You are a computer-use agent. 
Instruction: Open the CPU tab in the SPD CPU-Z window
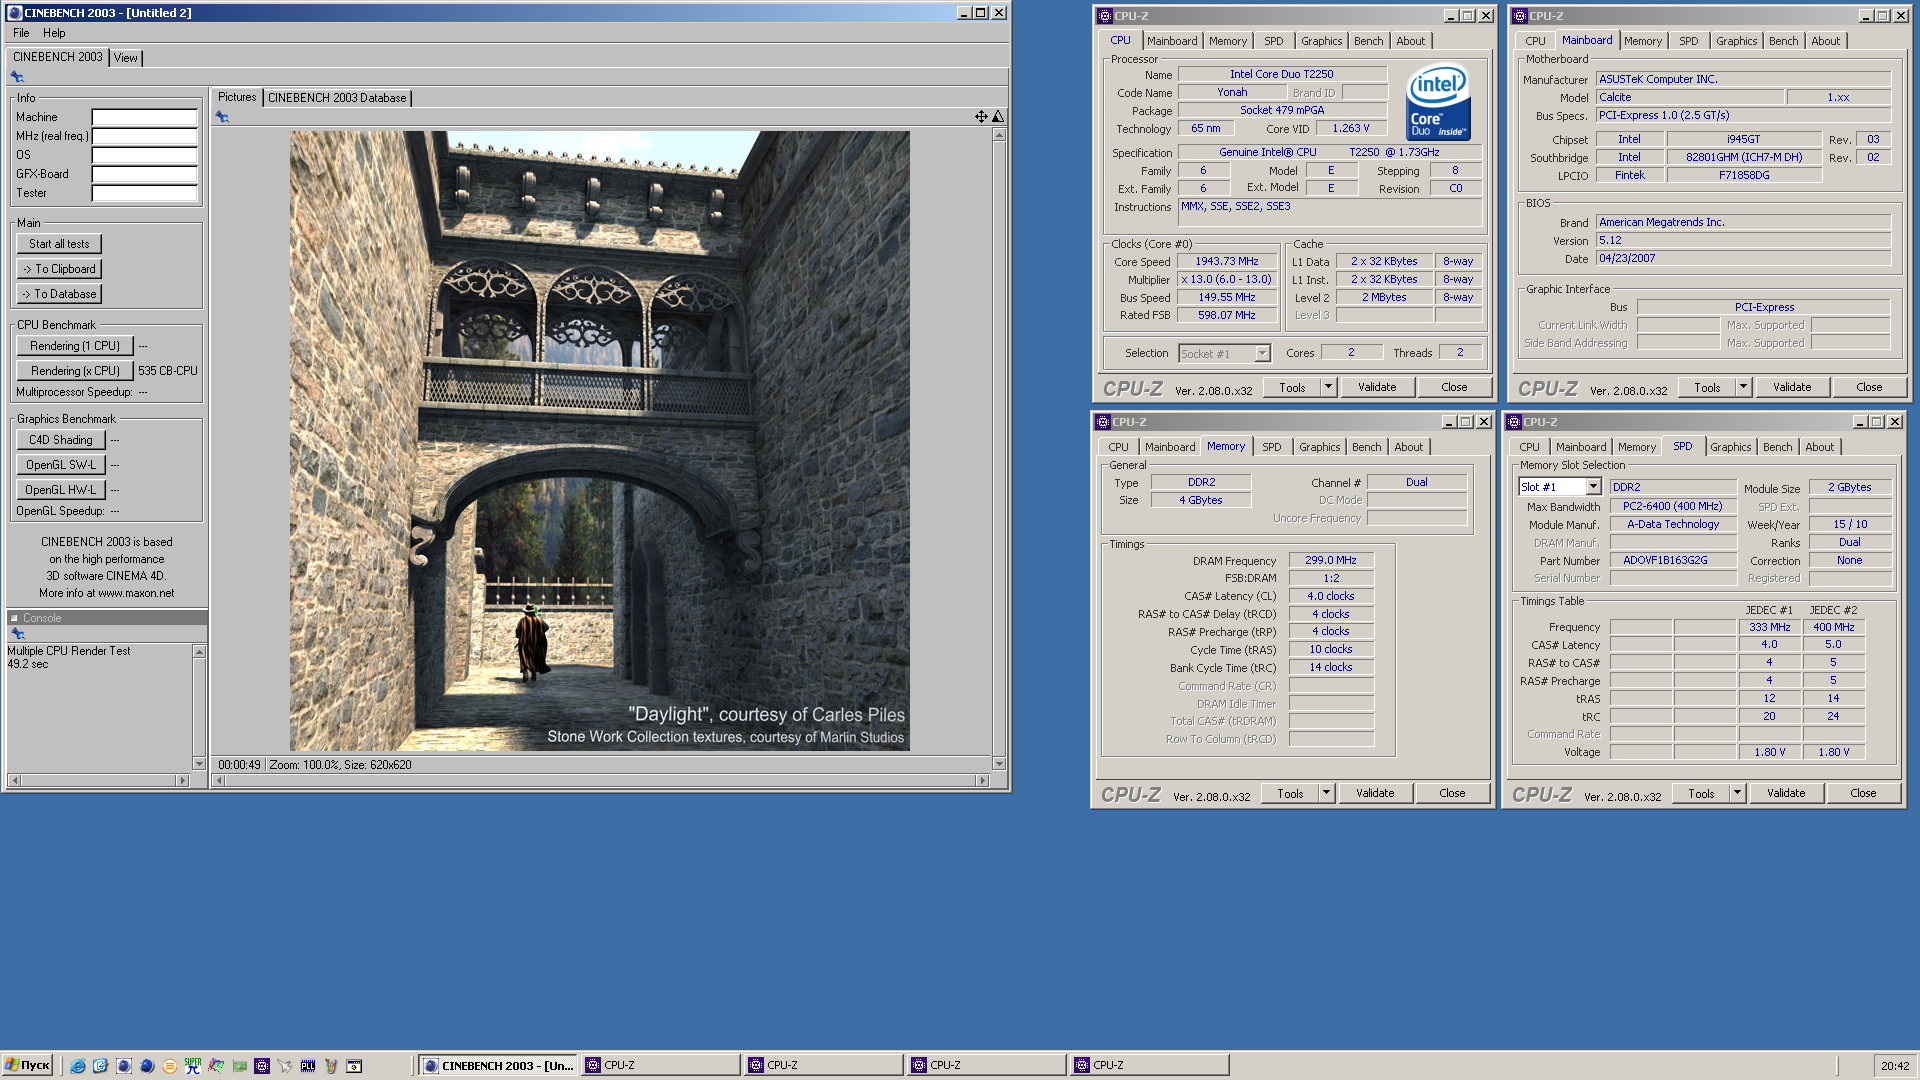(x=1529, y=447)
